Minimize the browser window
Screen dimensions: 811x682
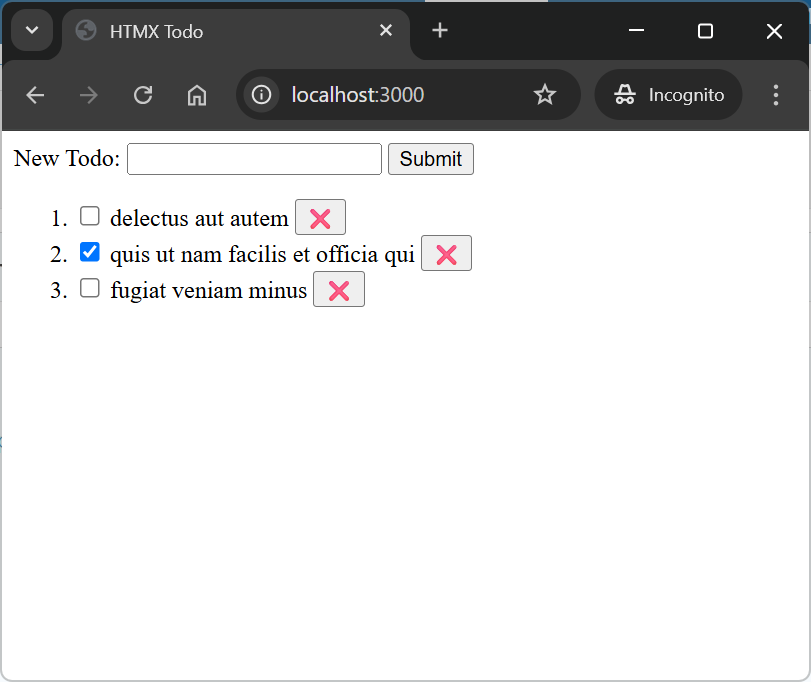pyautogui.click(x=636, y=31)
